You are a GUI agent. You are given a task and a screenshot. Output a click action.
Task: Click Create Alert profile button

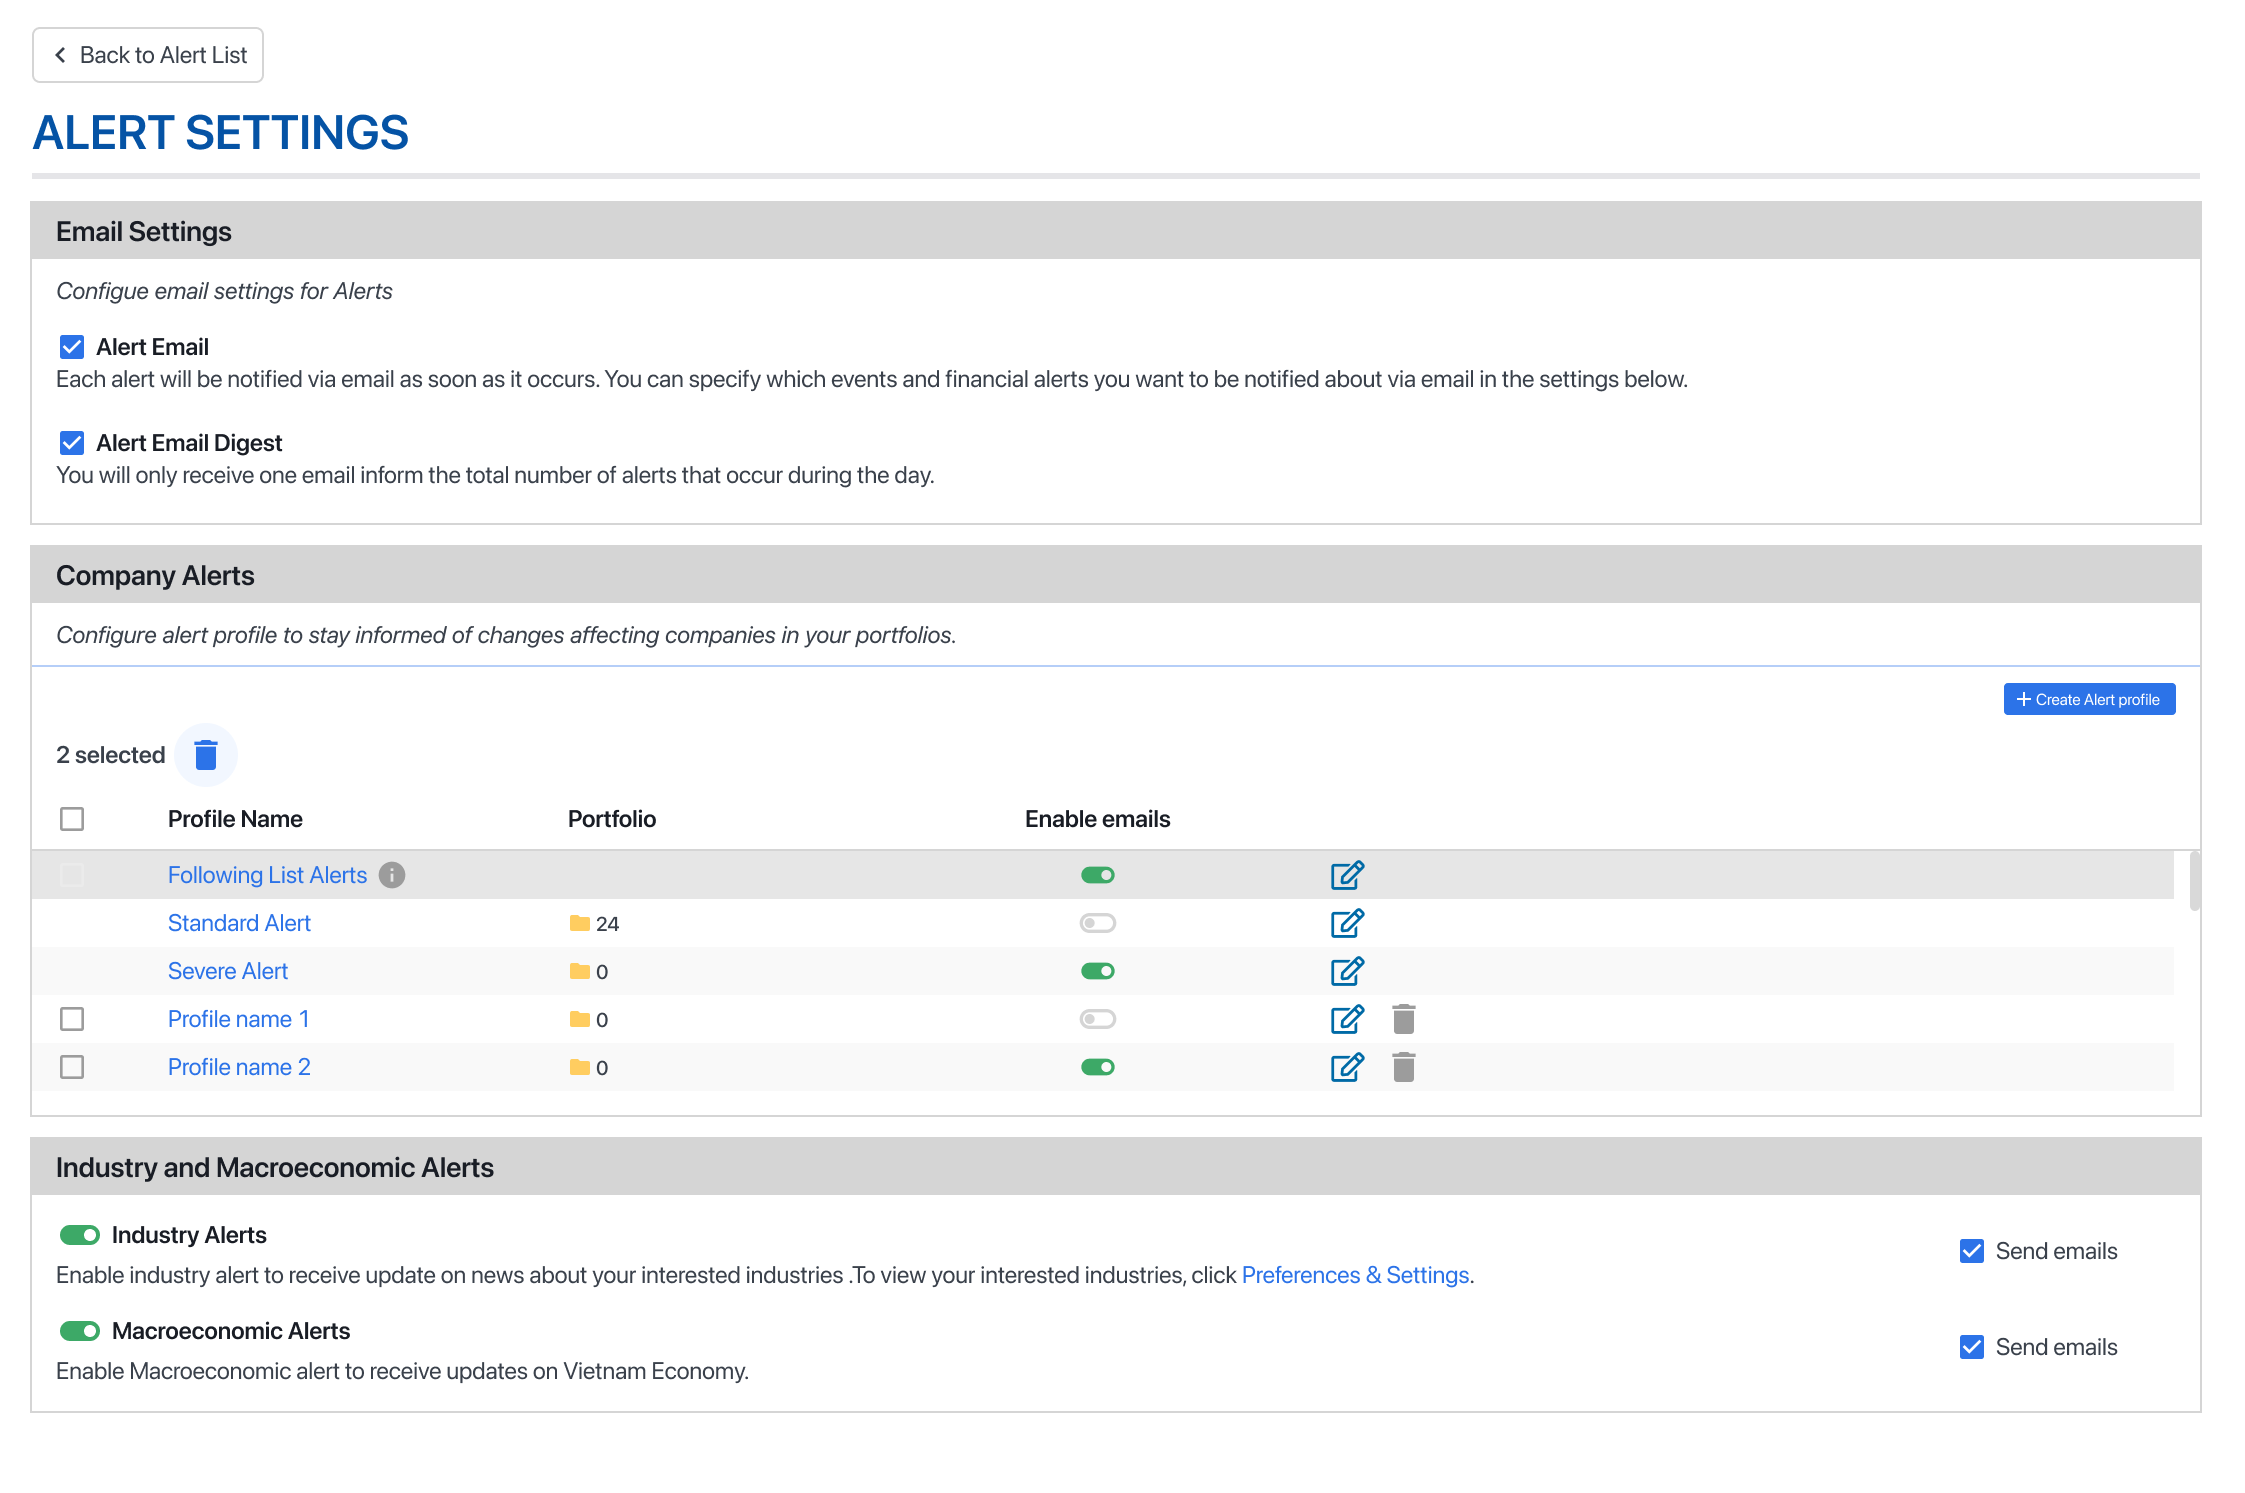pyautogui.click(x=2088, y=699)
